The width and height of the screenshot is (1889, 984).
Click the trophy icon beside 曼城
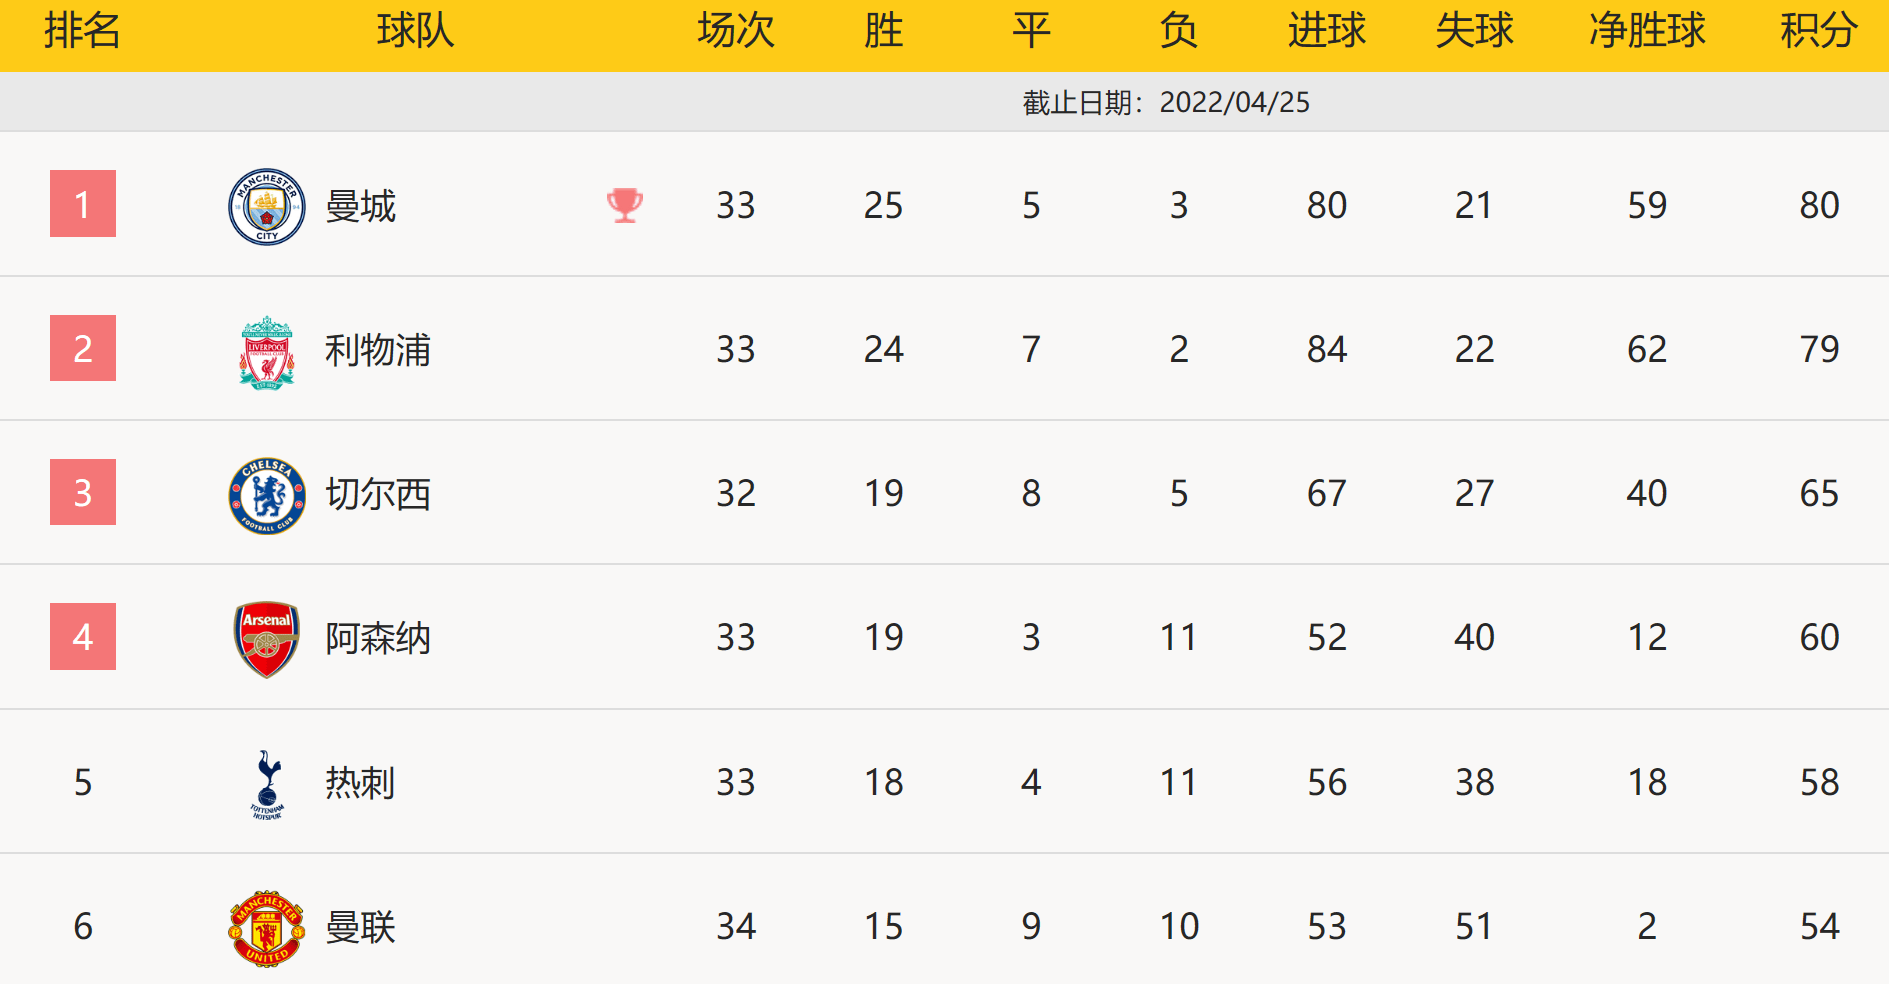625,205
